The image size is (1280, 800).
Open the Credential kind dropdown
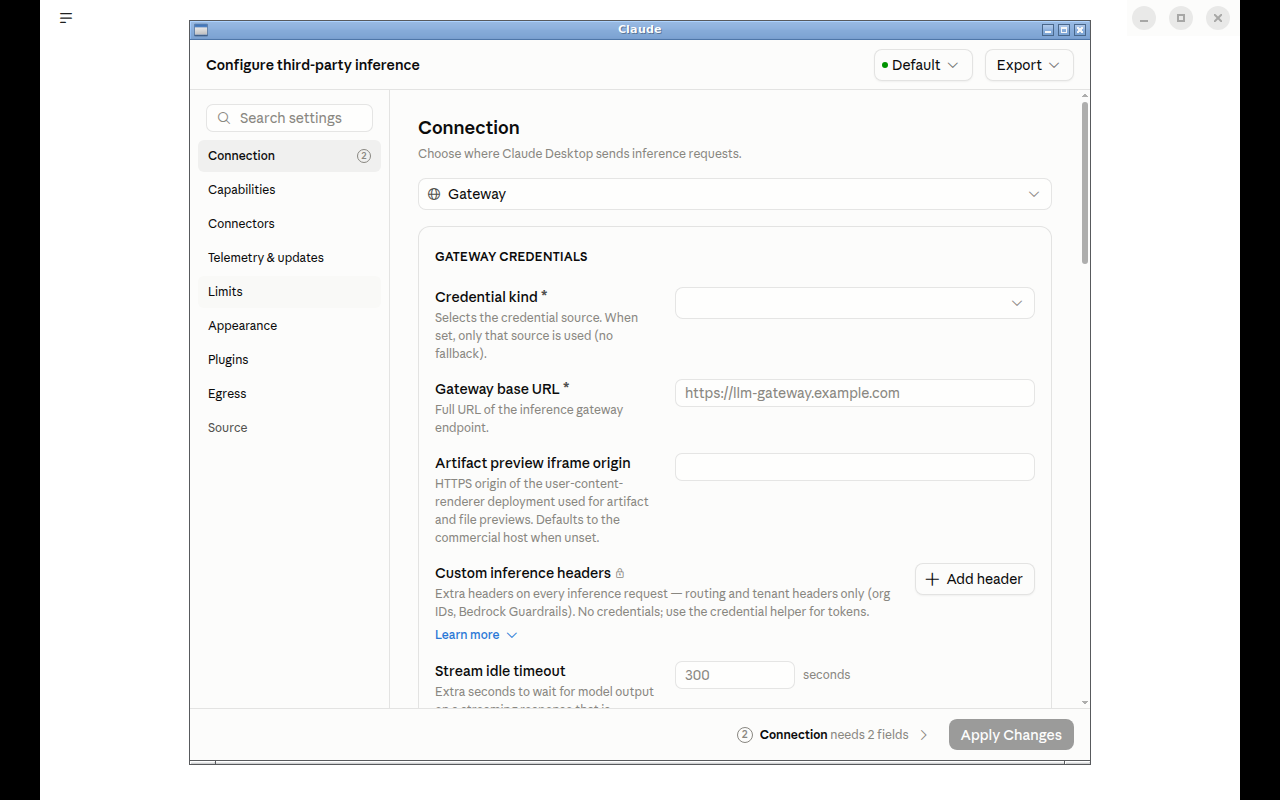855,303
